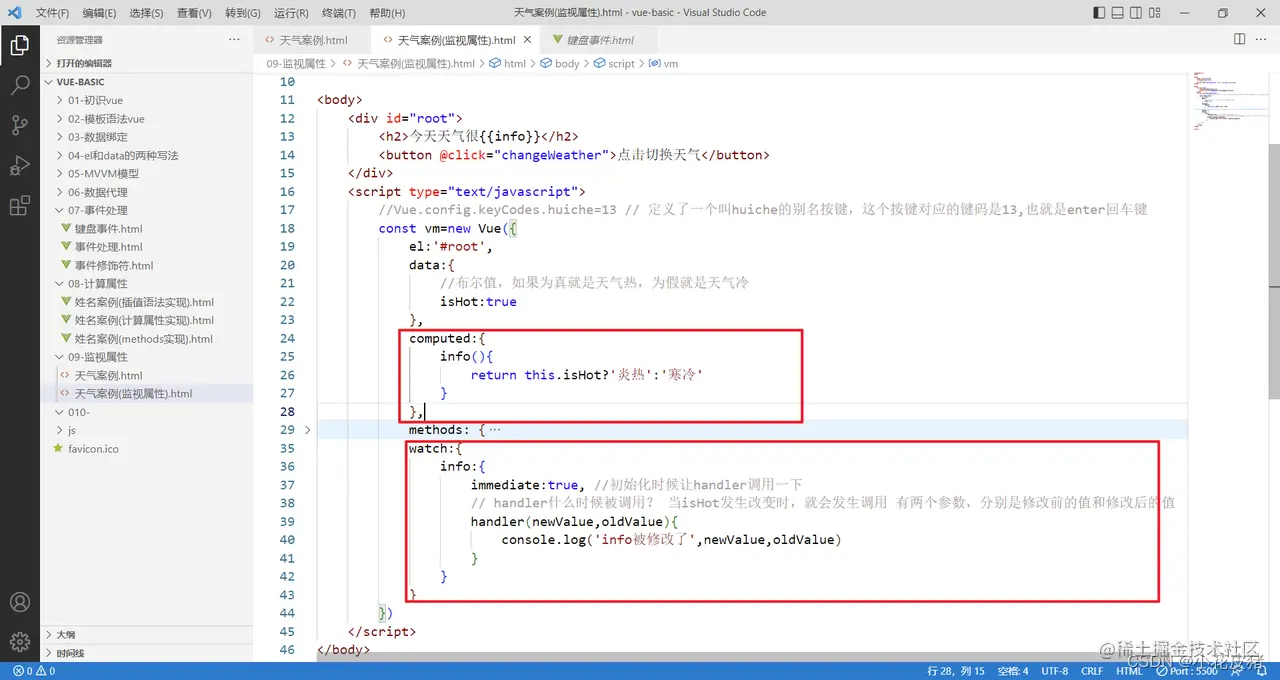Open the Extensions view
The image size is (1280, 680).
19,206
